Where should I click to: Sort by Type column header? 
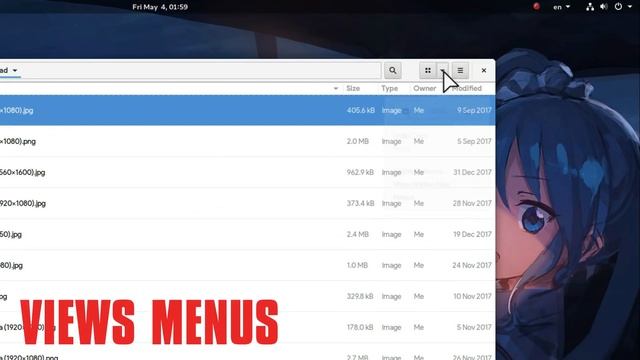tap(389, 89)
